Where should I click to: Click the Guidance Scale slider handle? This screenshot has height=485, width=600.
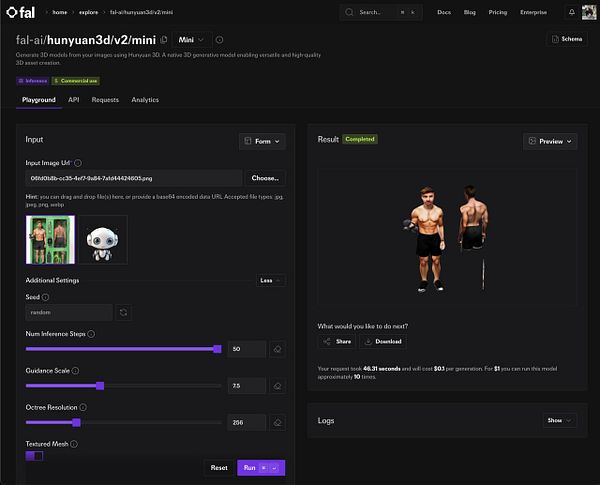click(x=100, y=386)
